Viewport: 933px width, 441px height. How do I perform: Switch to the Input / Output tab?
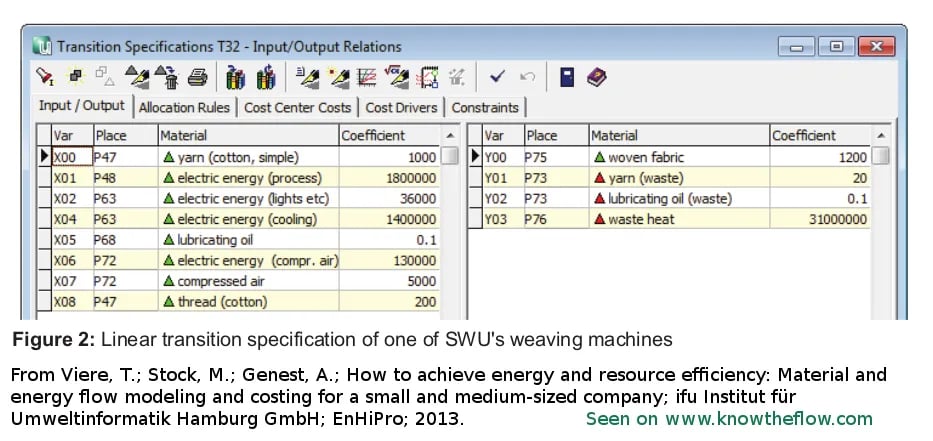(82, 106)
